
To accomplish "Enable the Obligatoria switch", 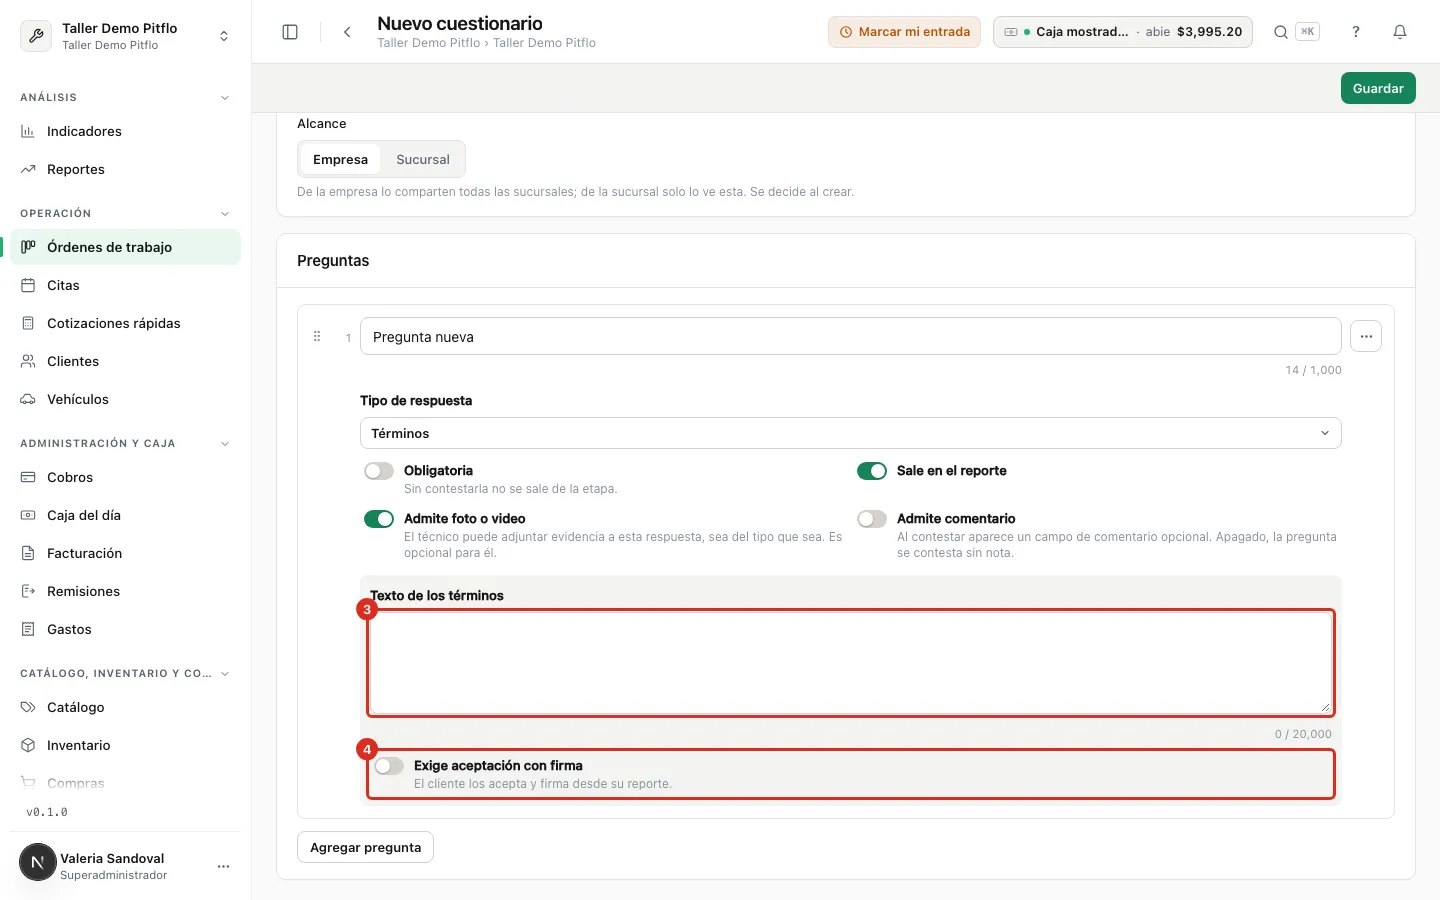I will click(x=379, y=471).
